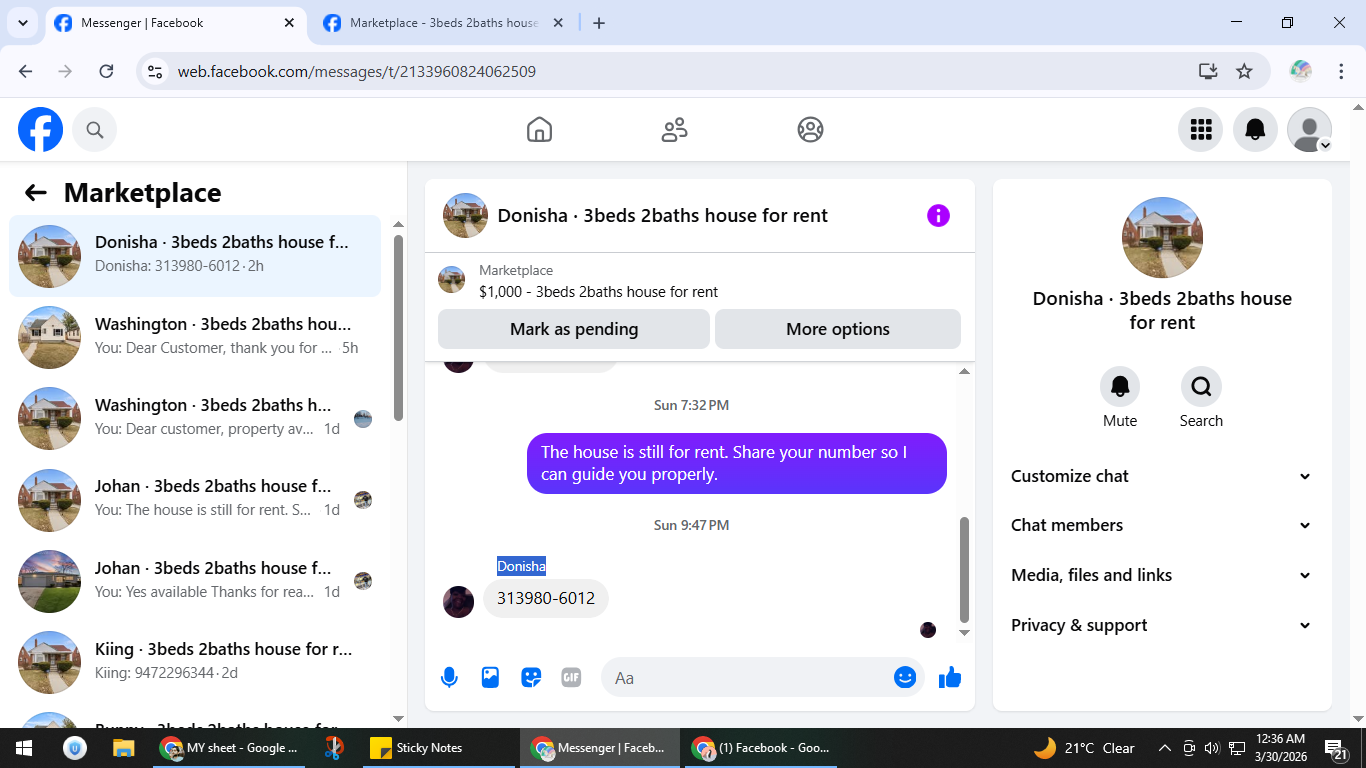Expand the Privacy & support section

[x=1162, y=625]
